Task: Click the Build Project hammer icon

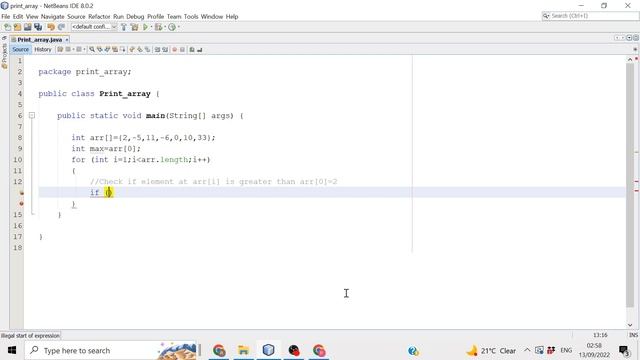Action: (124, 27)
